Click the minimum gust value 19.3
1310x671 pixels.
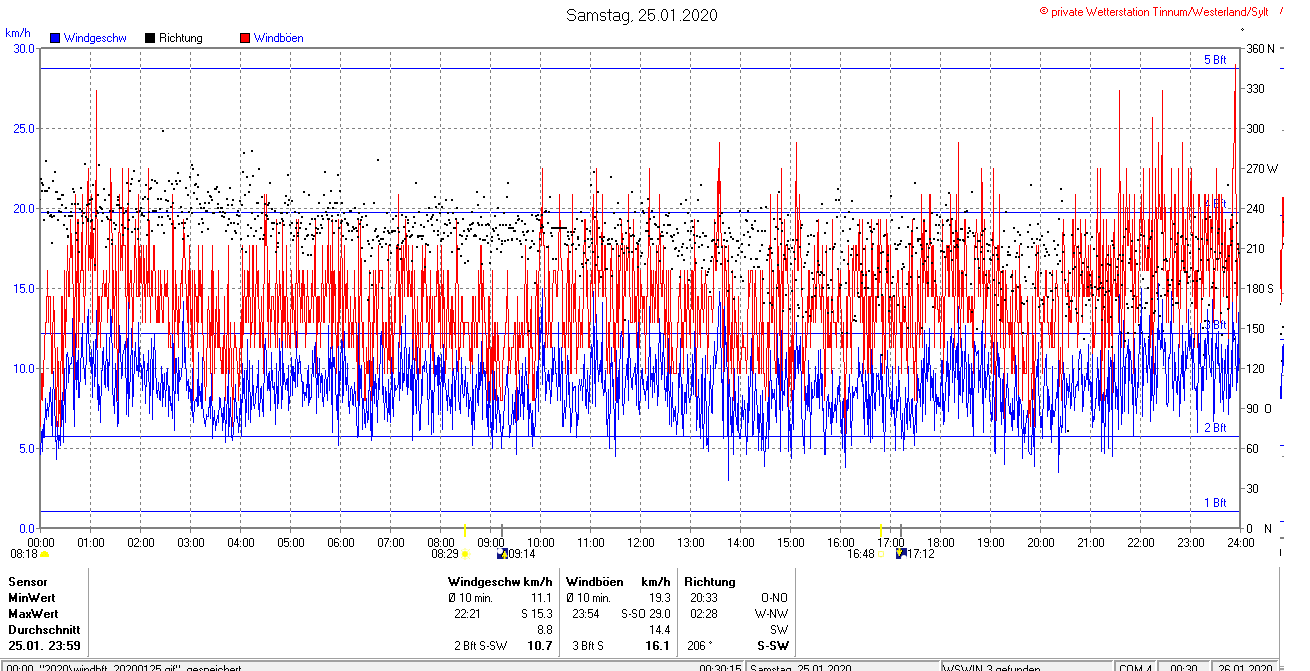point(658,597)
